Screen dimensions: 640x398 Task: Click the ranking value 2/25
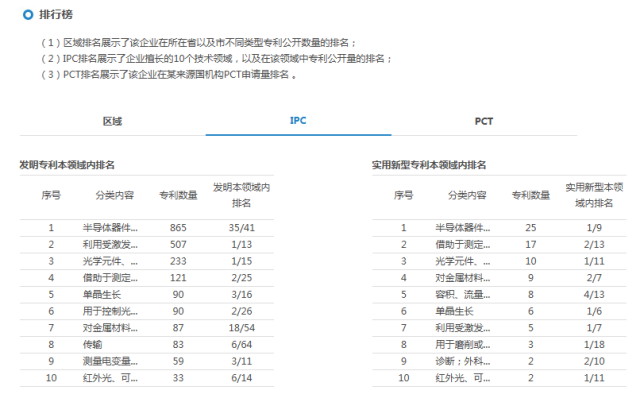242,278
